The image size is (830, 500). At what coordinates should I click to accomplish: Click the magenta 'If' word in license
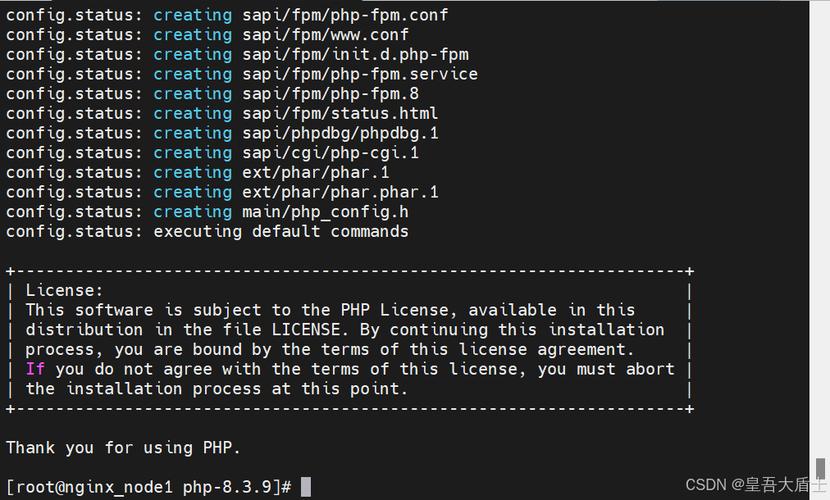(35, 368)
